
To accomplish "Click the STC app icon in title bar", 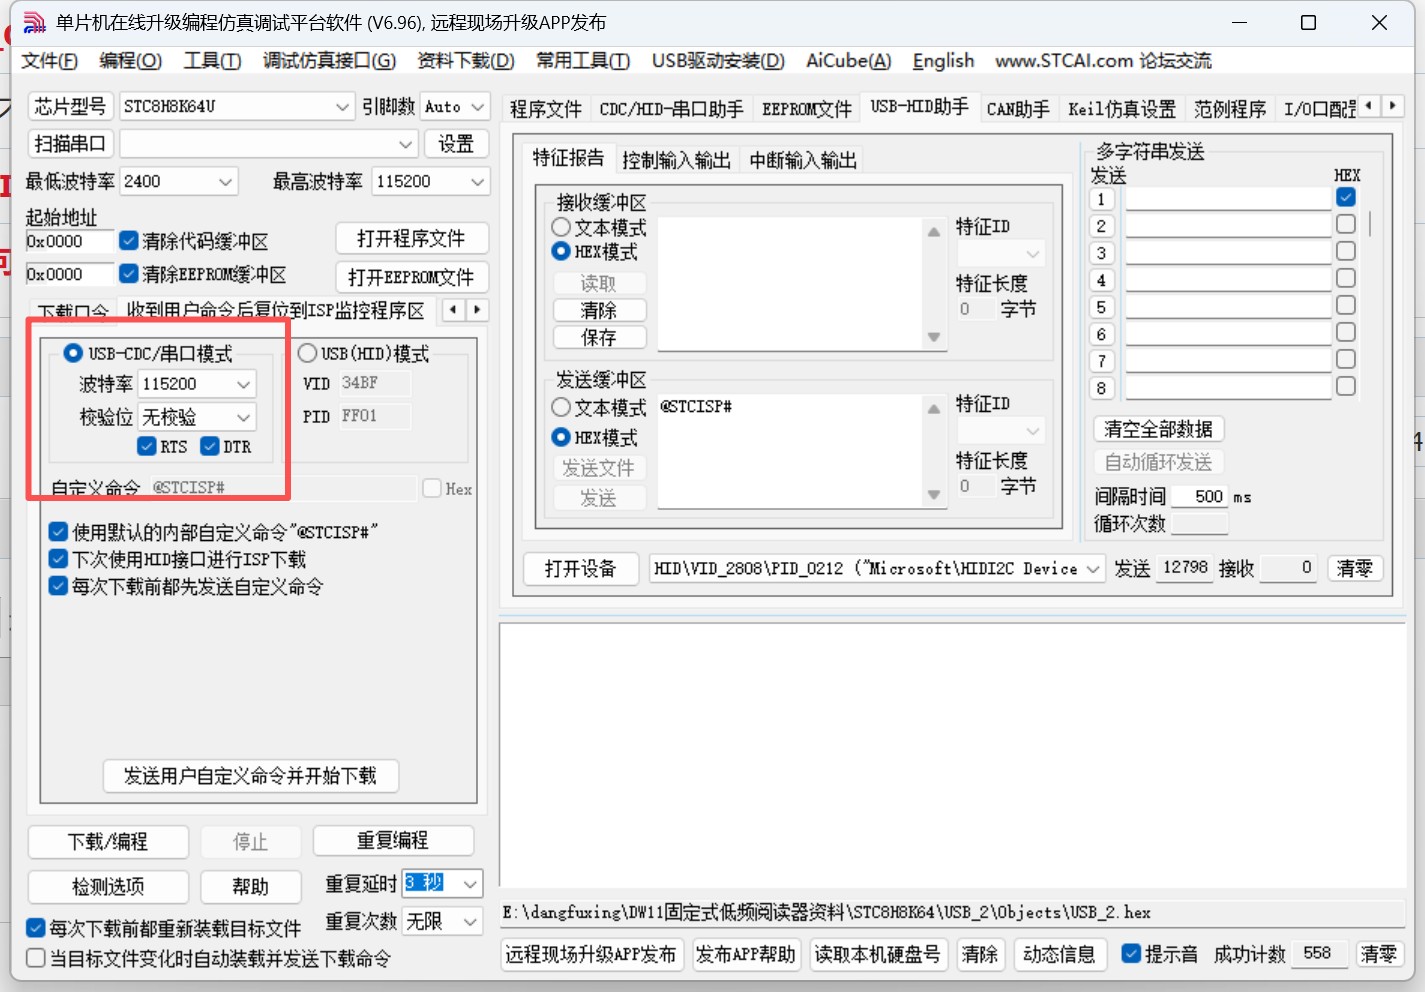I will pyautogui.click(x=34, y=22).
